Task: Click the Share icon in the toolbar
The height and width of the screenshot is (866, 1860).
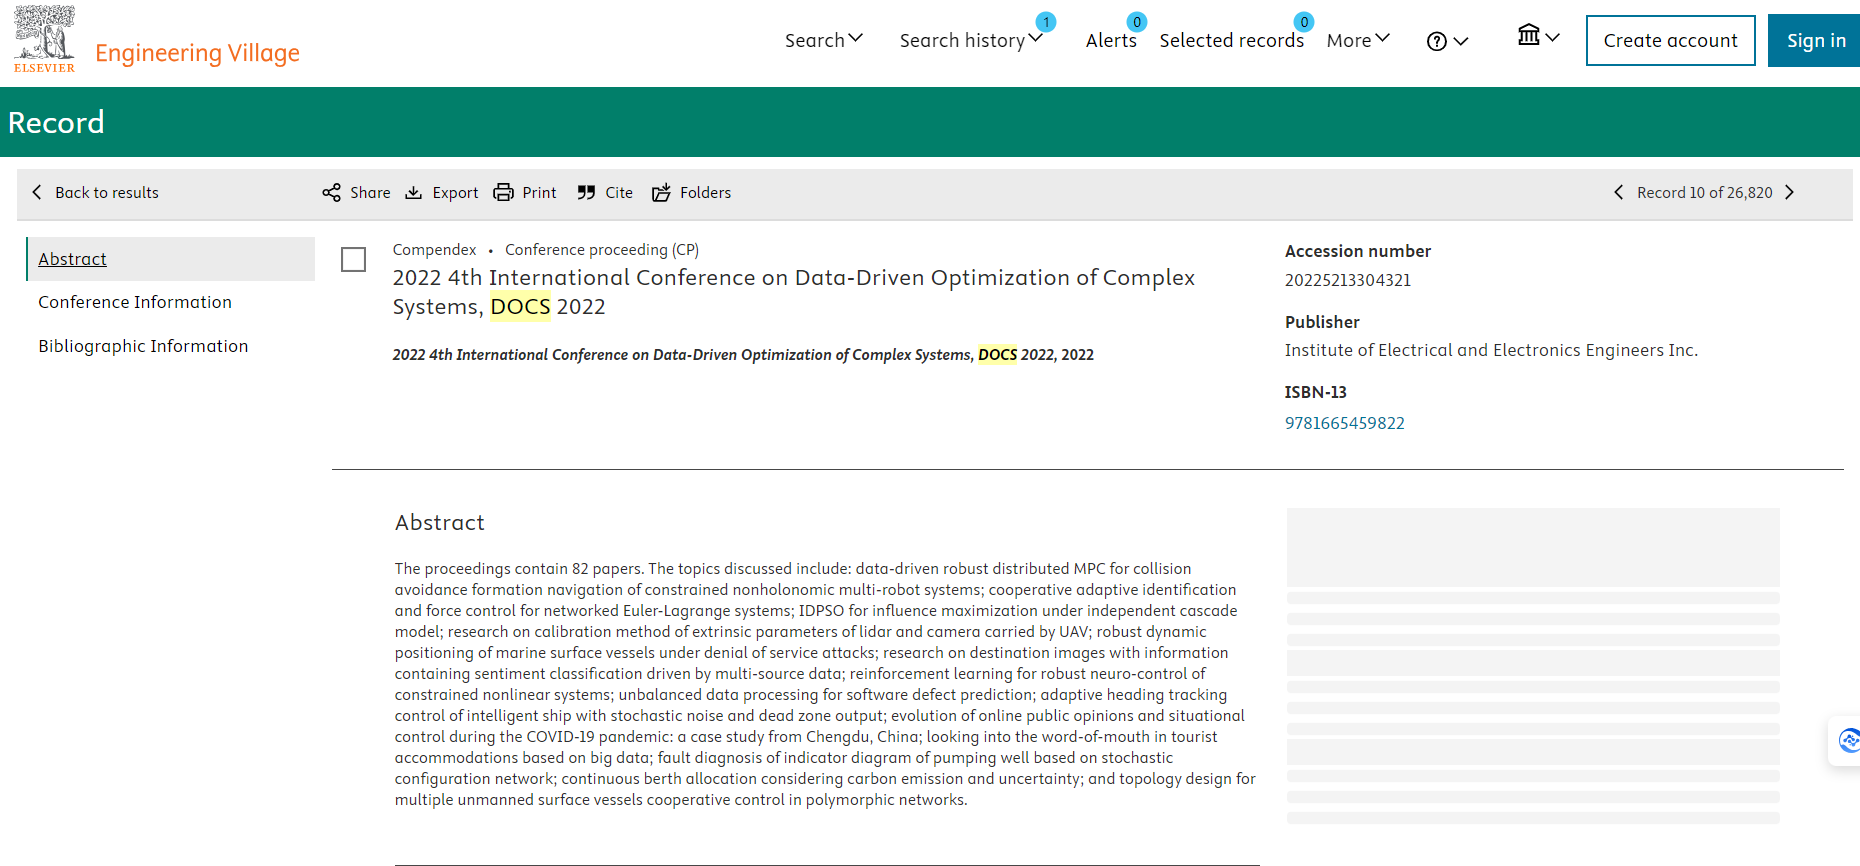Action: [332, 192]
